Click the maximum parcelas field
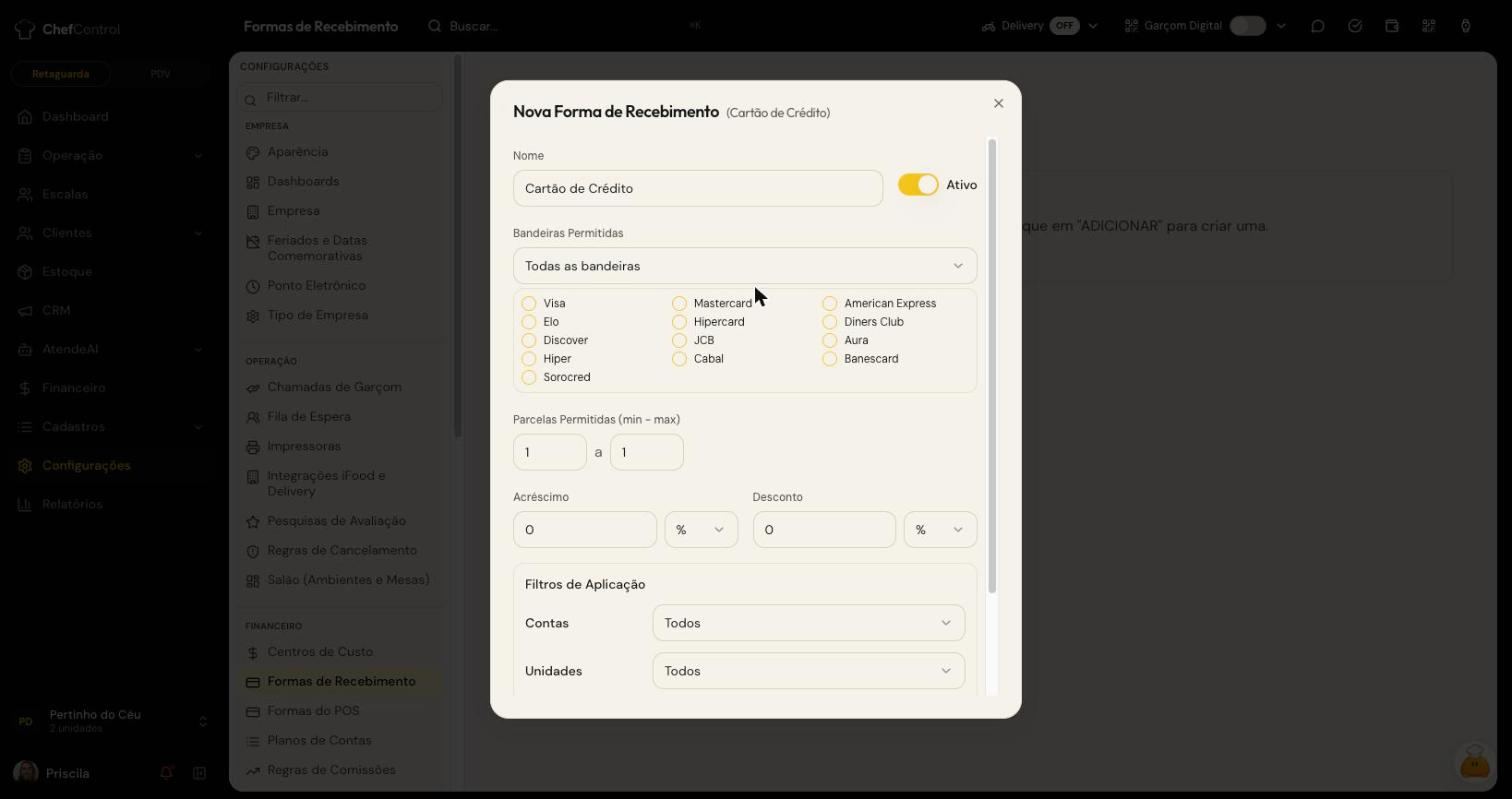Viewport: 1512px width, 799px height. [x=647, y=452]
